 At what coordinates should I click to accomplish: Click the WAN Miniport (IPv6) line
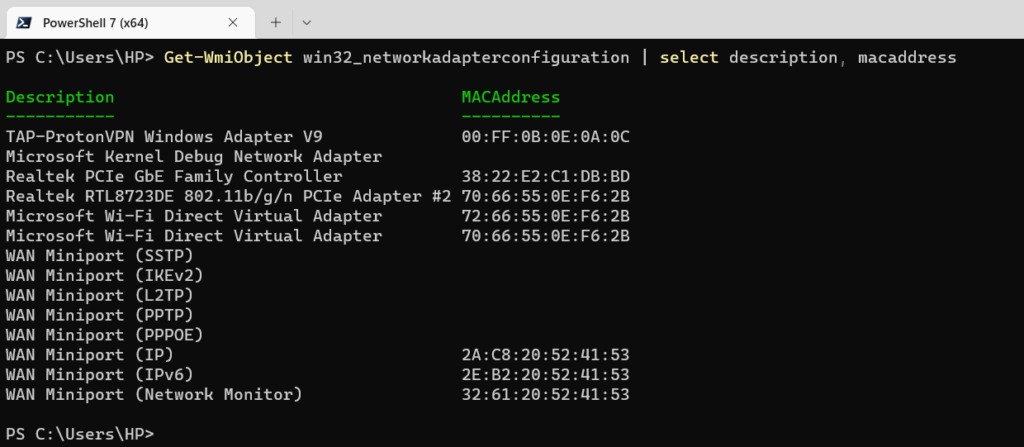point(317,374)
